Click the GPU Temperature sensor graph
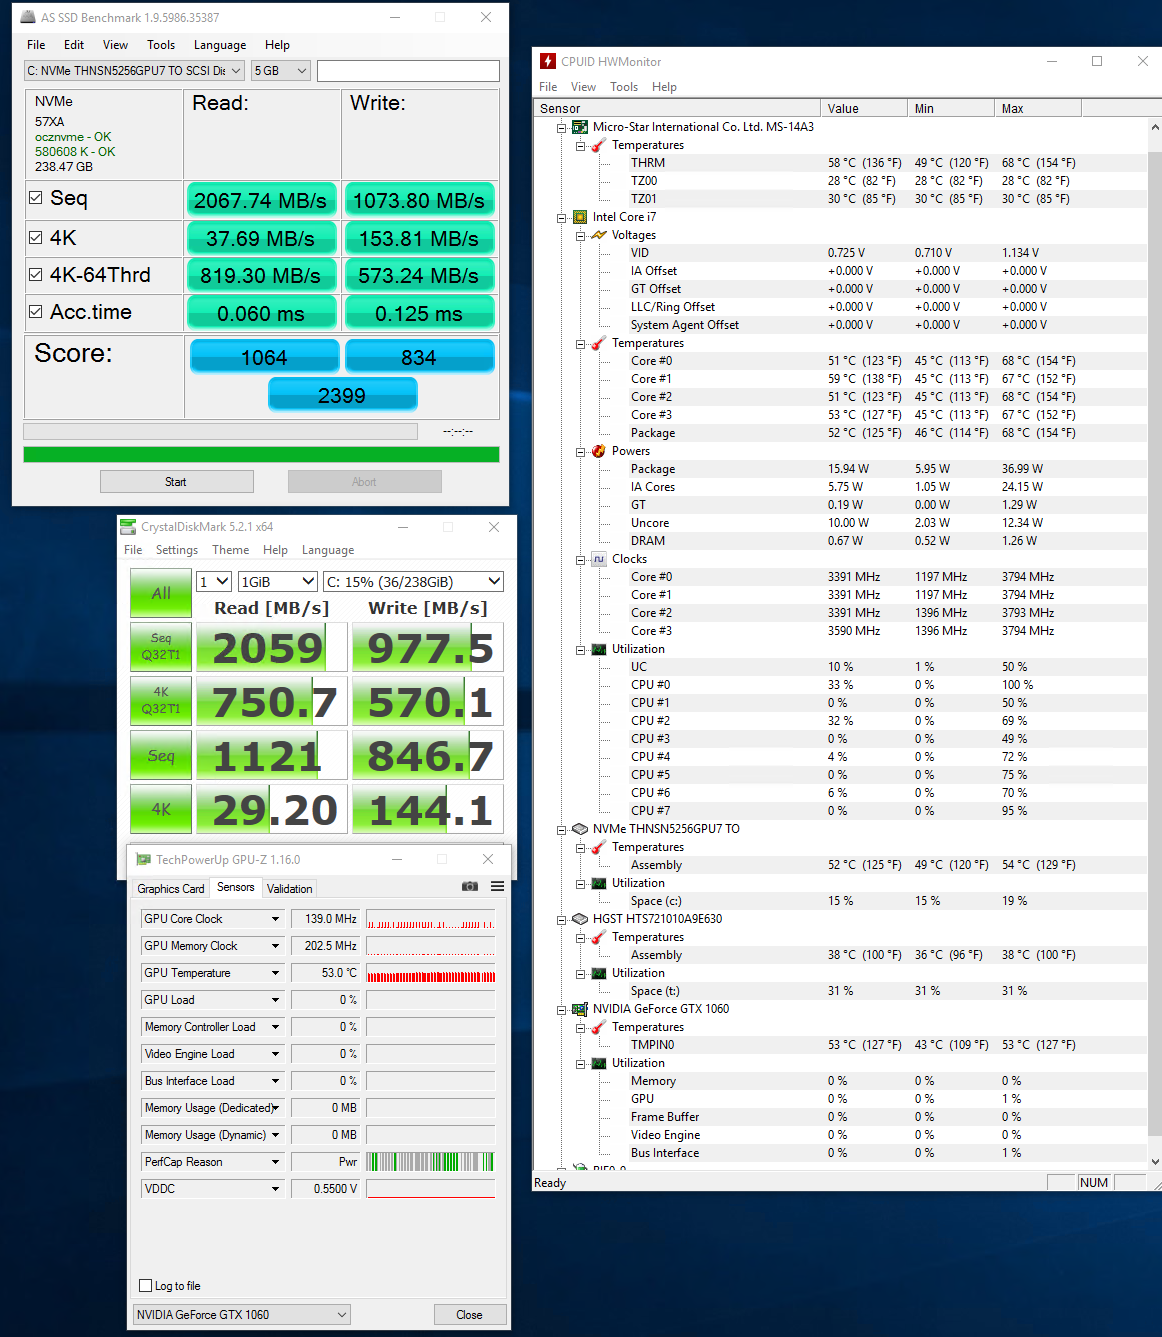 (x=430, y=973)
